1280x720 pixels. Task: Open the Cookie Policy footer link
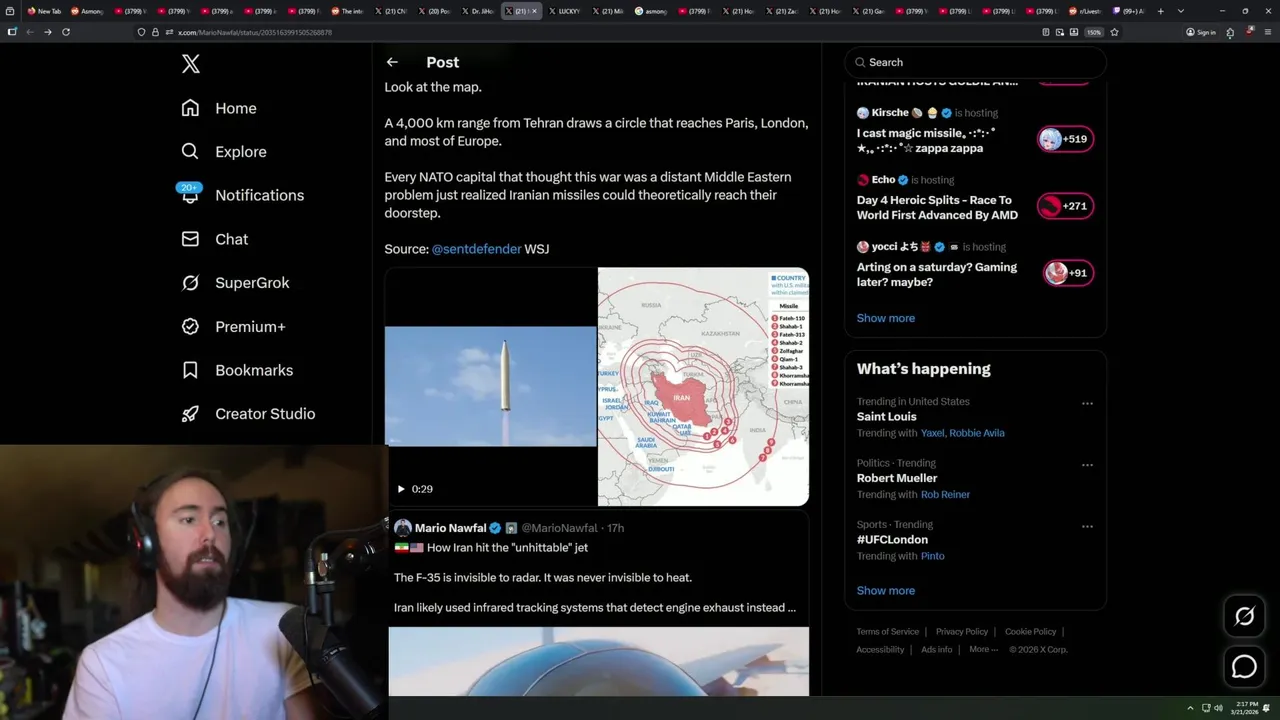(x=1030, y=632)
